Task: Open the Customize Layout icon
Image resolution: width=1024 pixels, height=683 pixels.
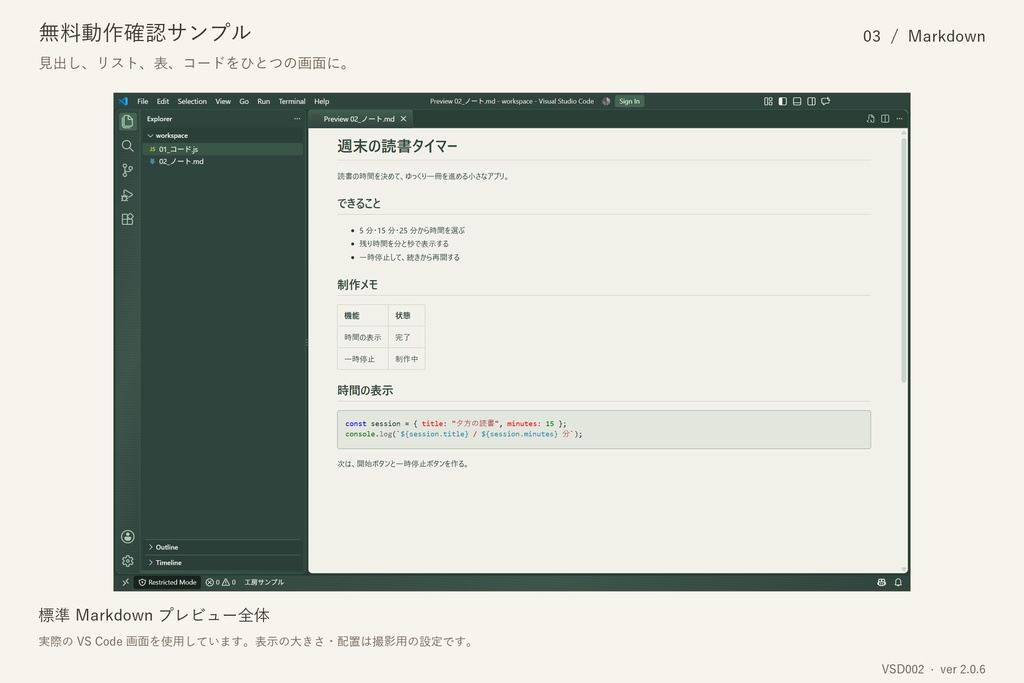Action: [768, 101]
